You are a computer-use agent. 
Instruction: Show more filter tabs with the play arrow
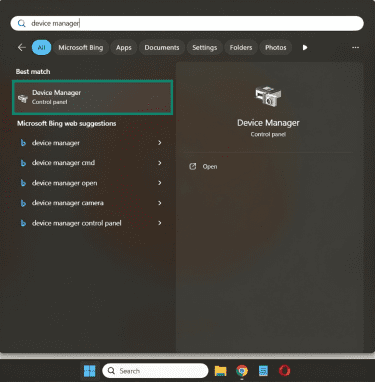[305, 47]
